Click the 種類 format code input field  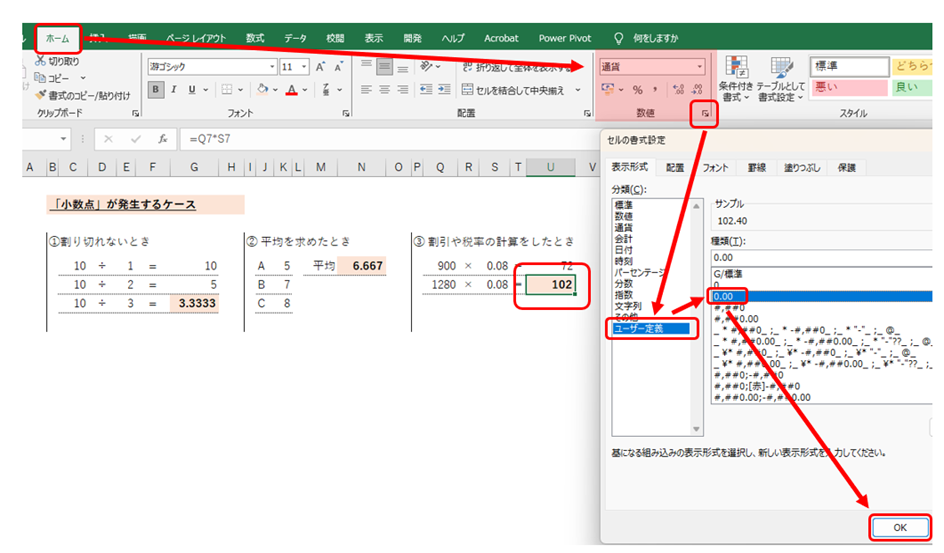tap(820, 257)
